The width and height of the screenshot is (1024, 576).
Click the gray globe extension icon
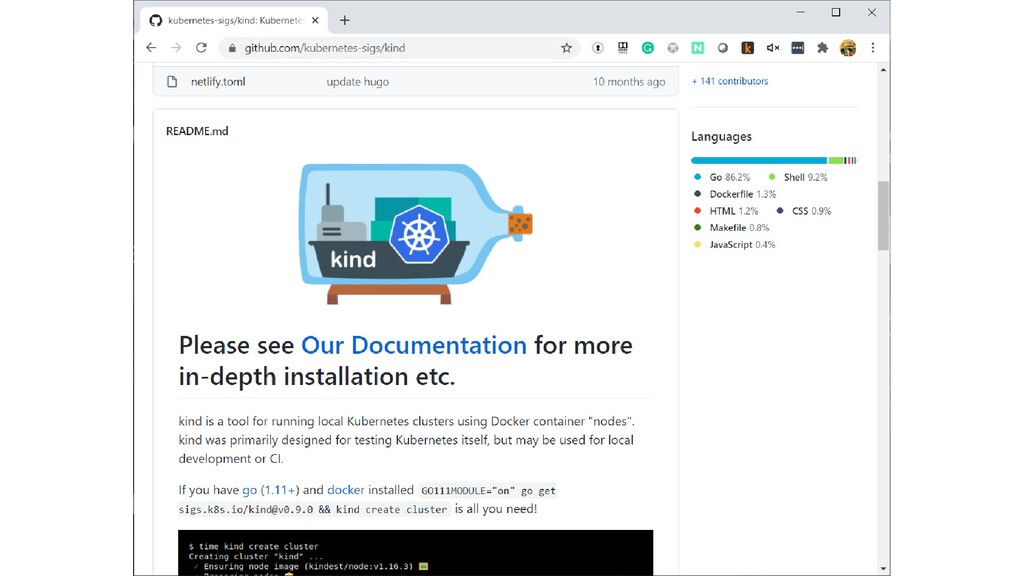[x=673, y=48]
